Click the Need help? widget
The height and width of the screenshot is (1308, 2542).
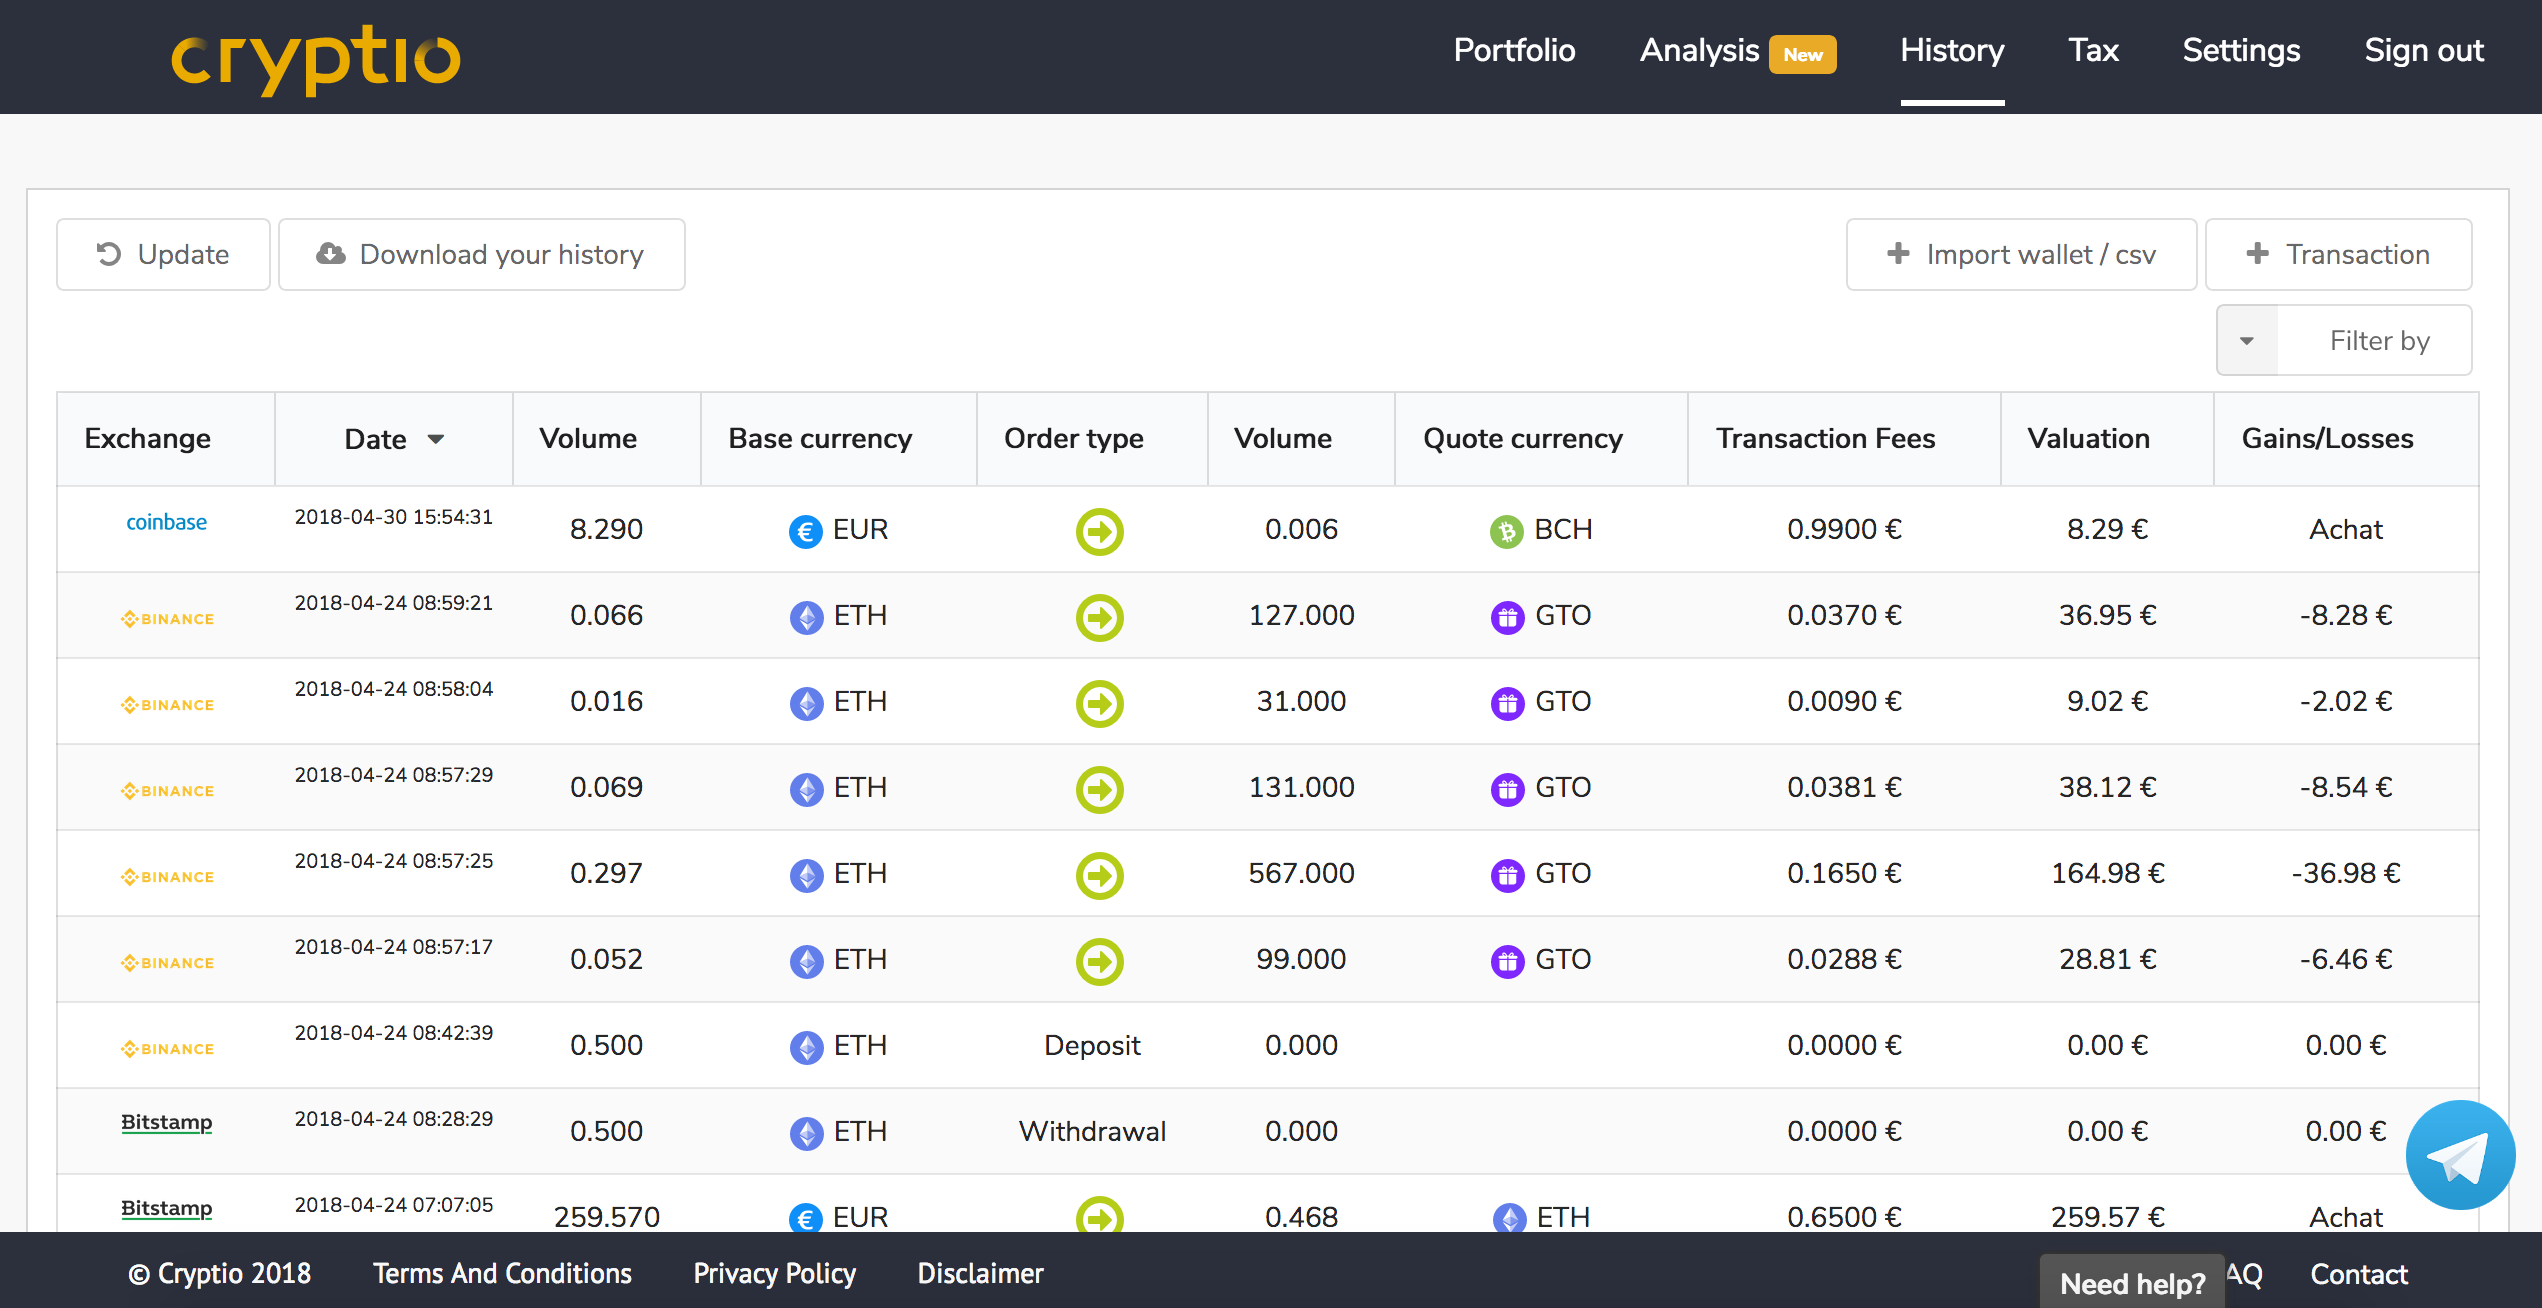pyautogui.click(x=2132, y=1283)
